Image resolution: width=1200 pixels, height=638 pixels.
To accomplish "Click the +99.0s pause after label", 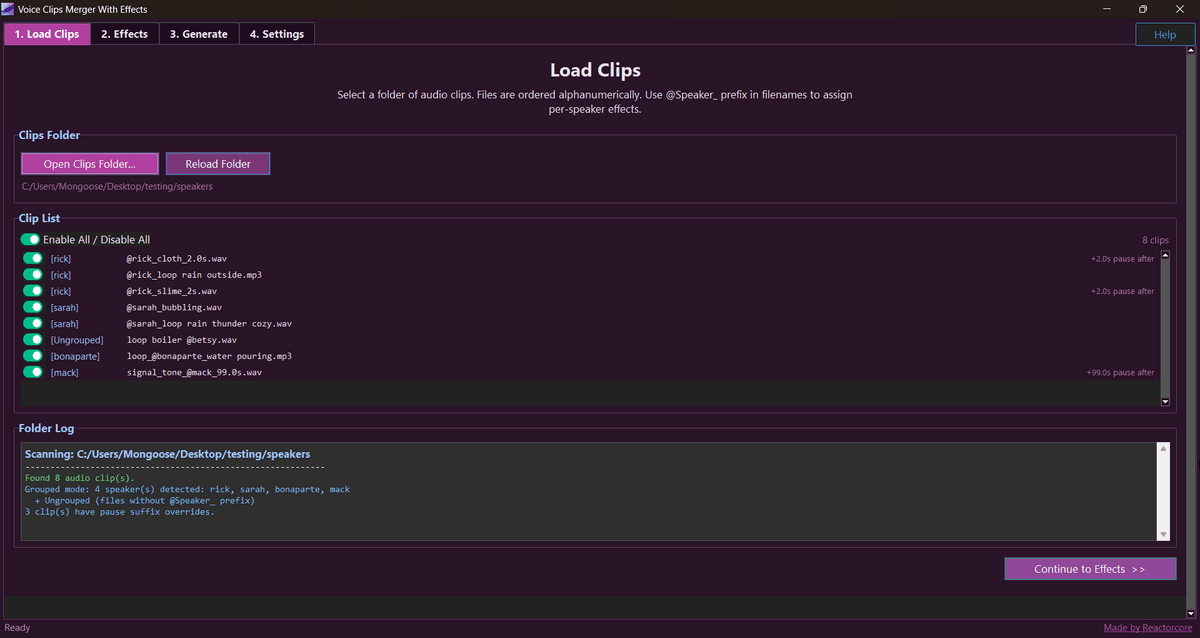I will 1120,372.
